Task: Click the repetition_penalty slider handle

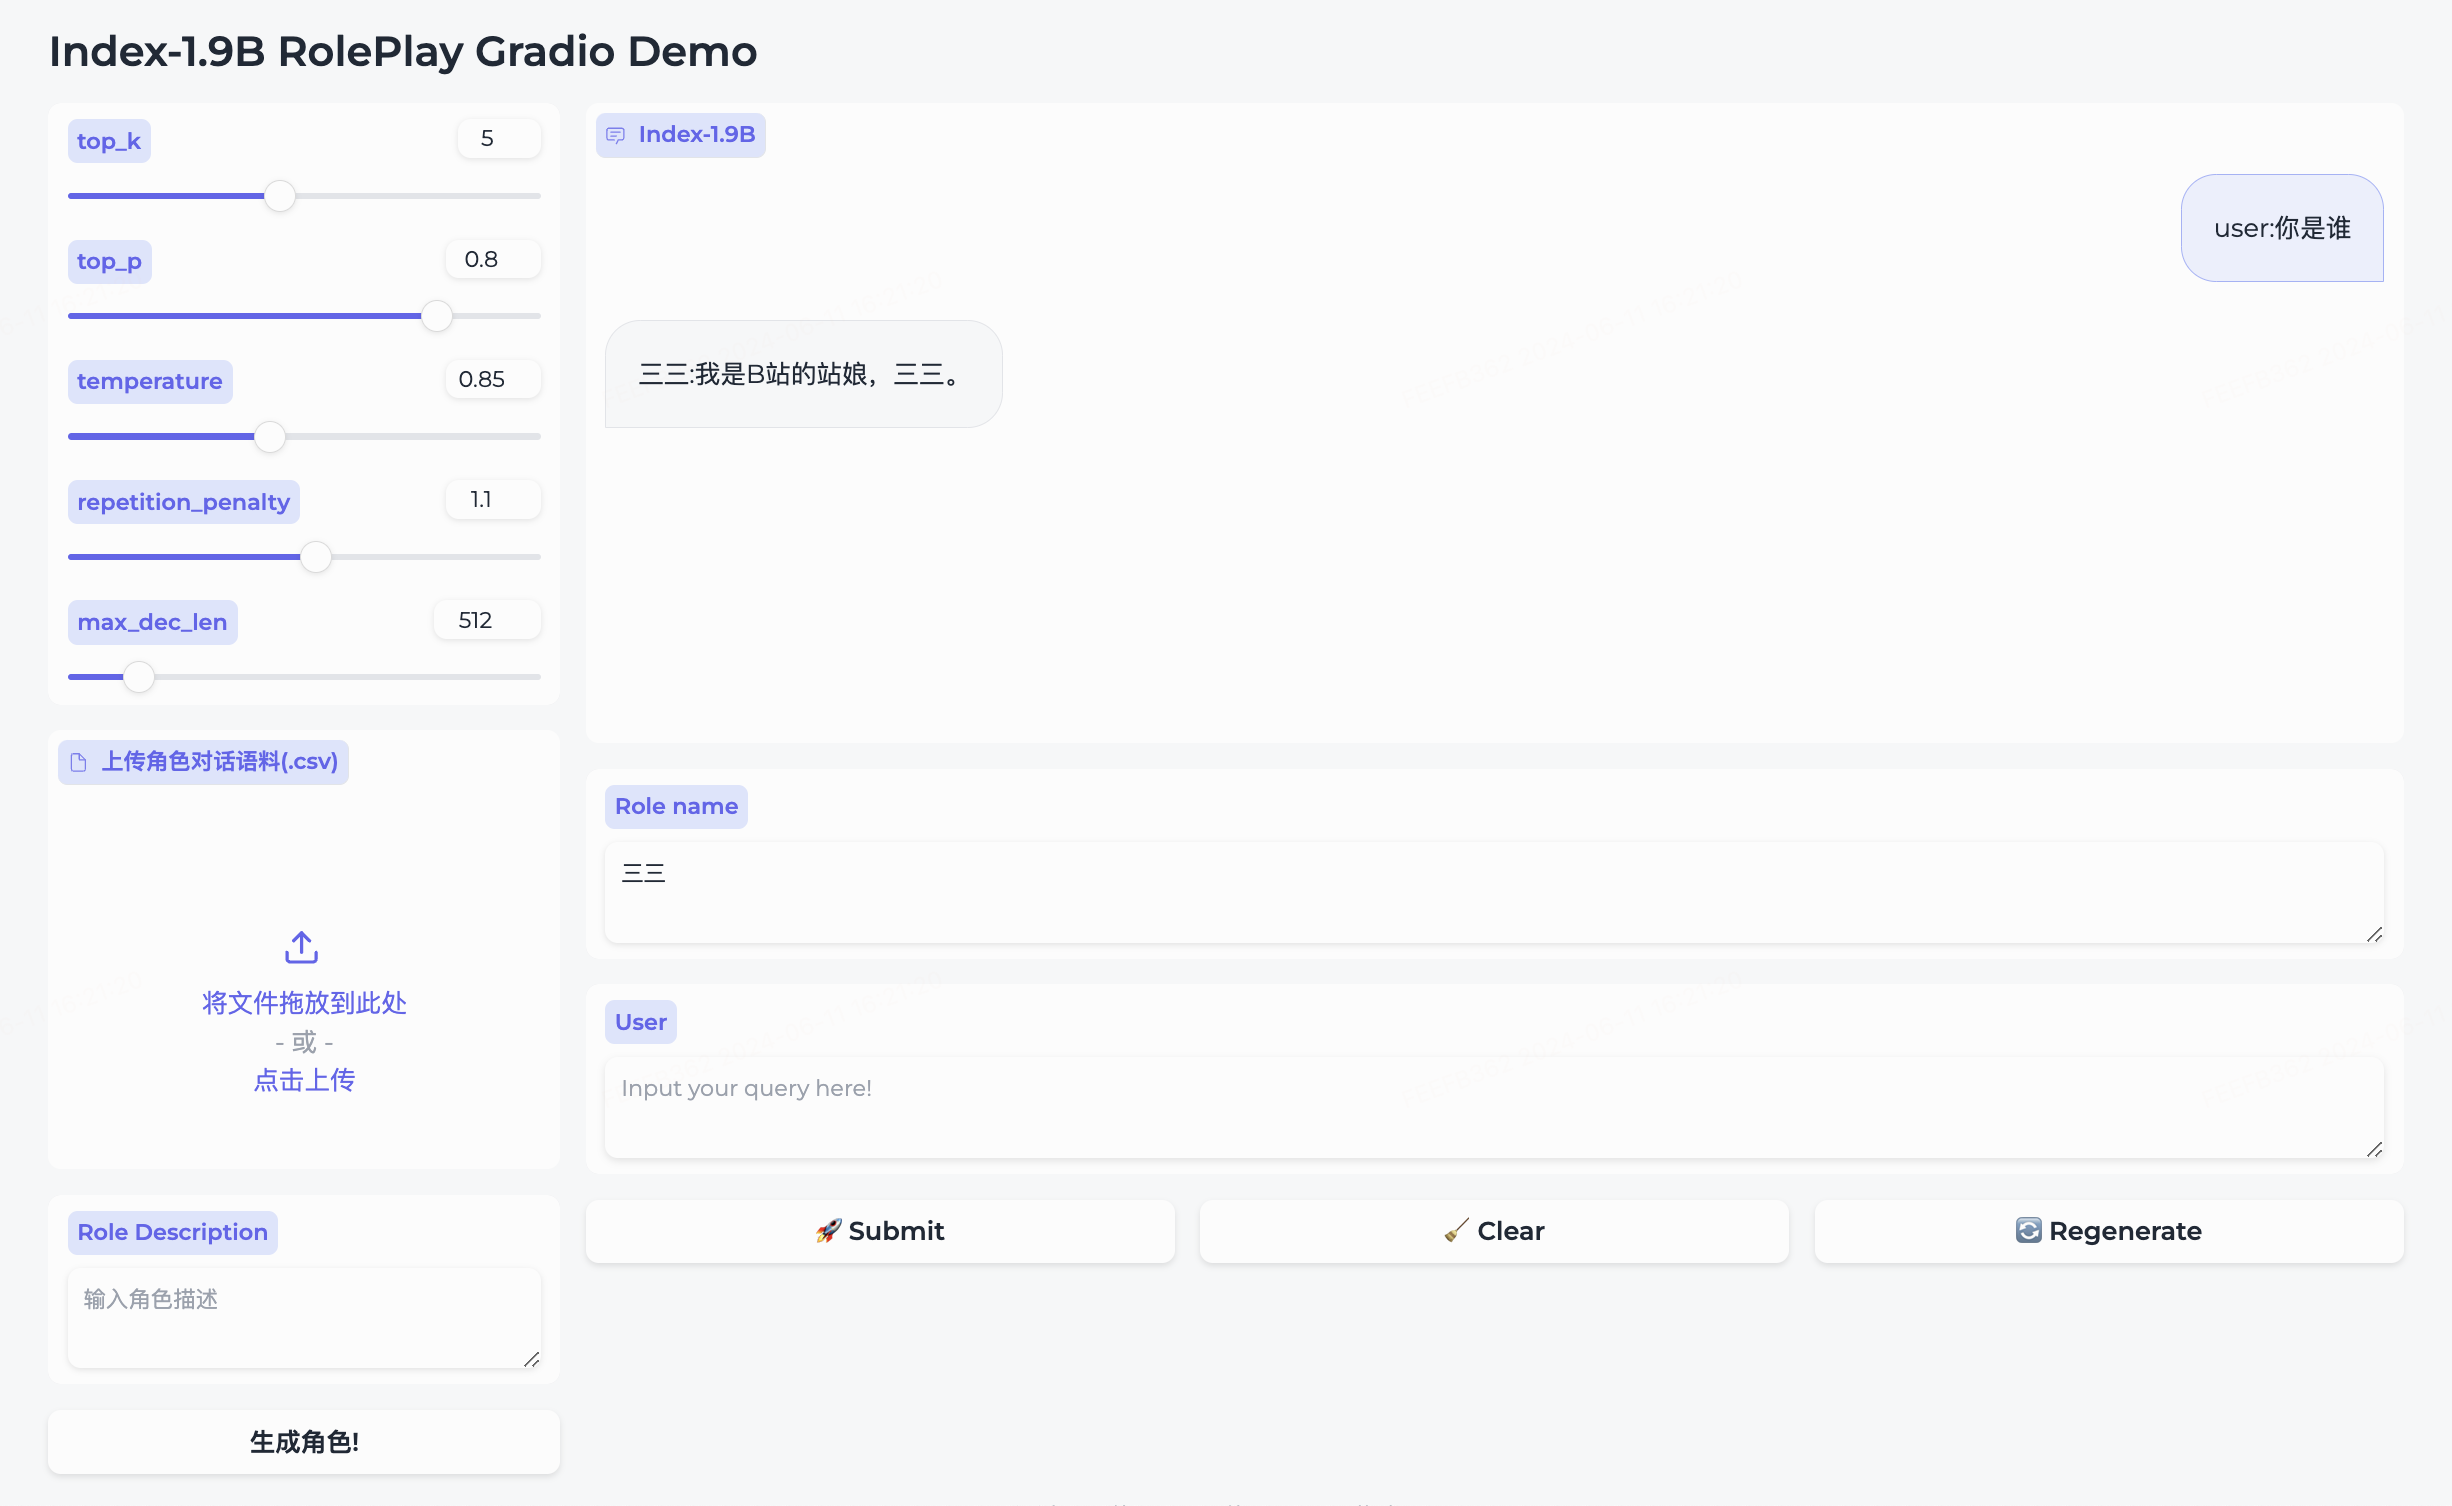Action: pyautogui.click(x=316, y=557)
